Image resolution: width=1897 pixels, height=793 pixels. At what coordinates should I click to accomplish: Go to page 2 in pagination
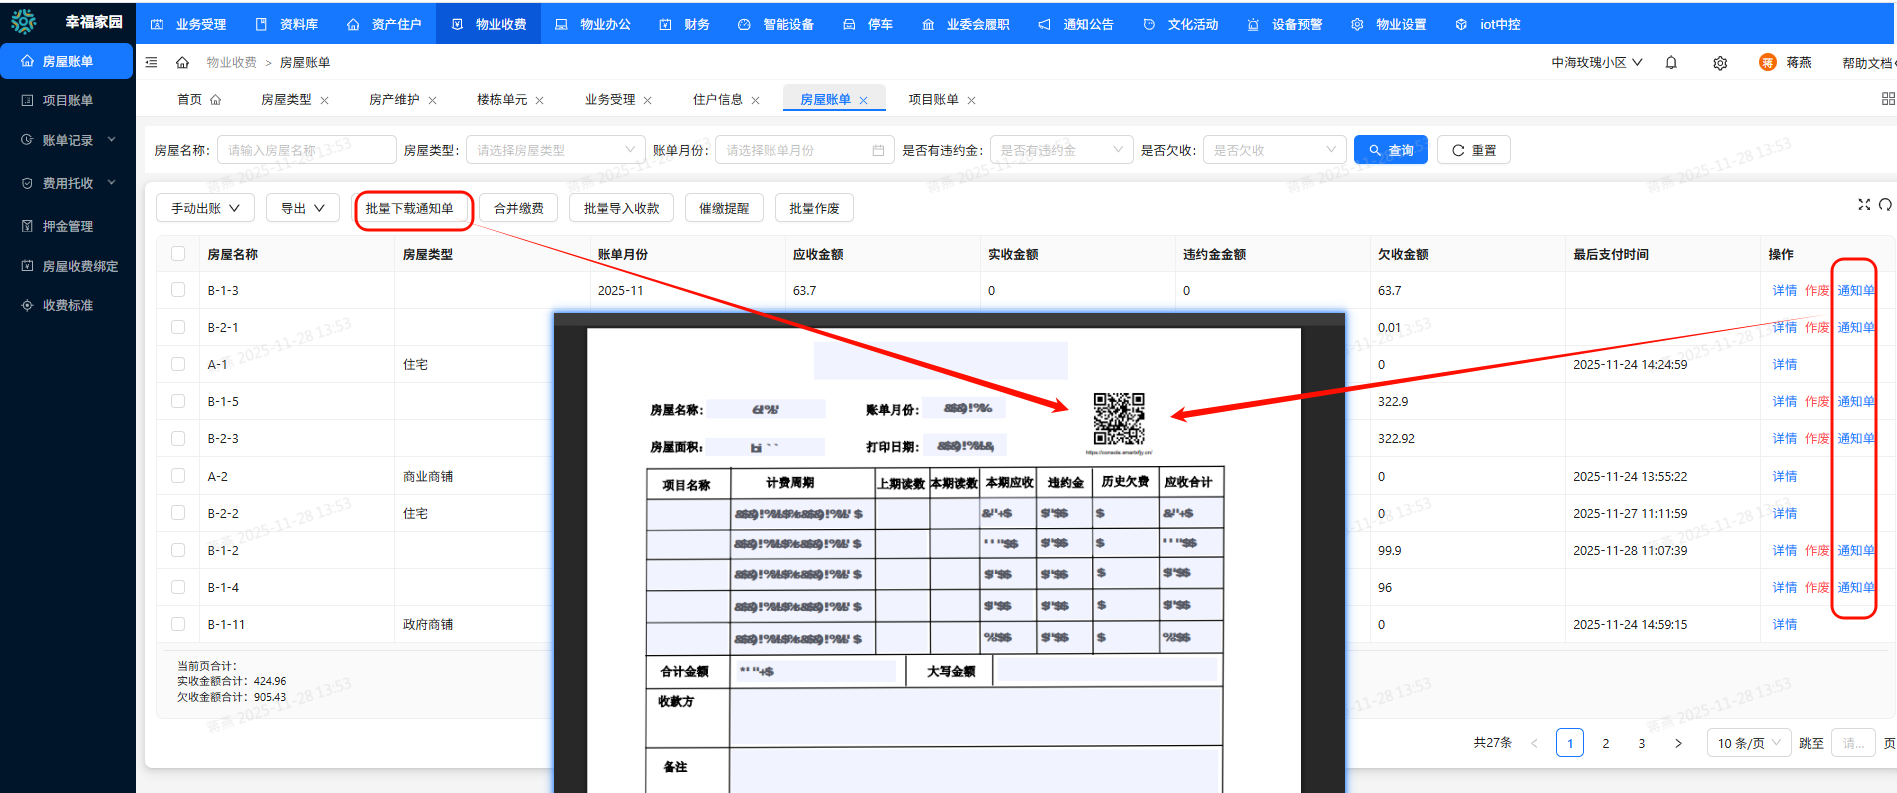coord(1606,743)
